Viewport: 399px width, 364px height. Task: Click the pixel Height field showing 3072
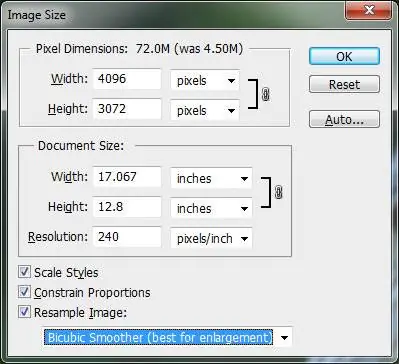click(x=127, y=109)
